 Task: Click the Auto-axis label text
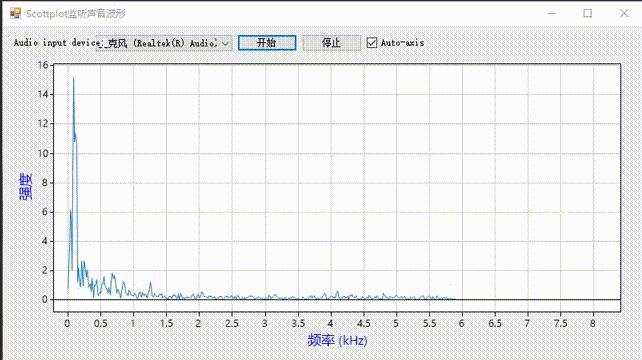[402, 43]
